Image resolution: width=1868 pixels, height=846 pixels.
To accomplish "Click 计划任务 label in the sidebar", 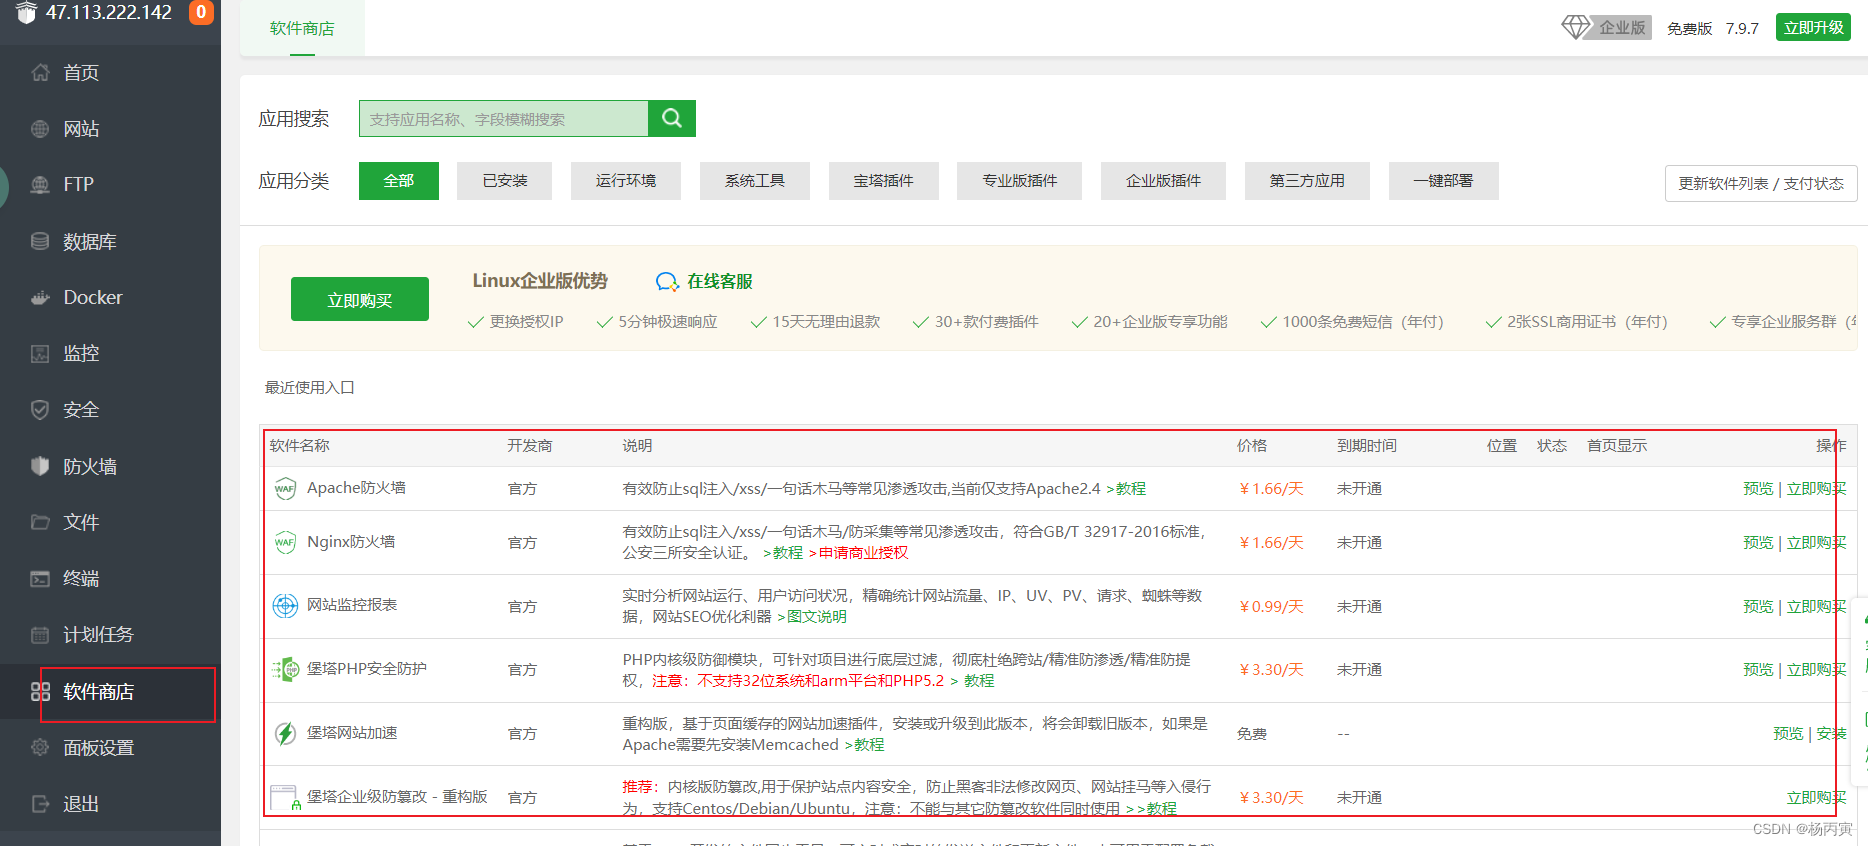I will click(x=98, y=634).
